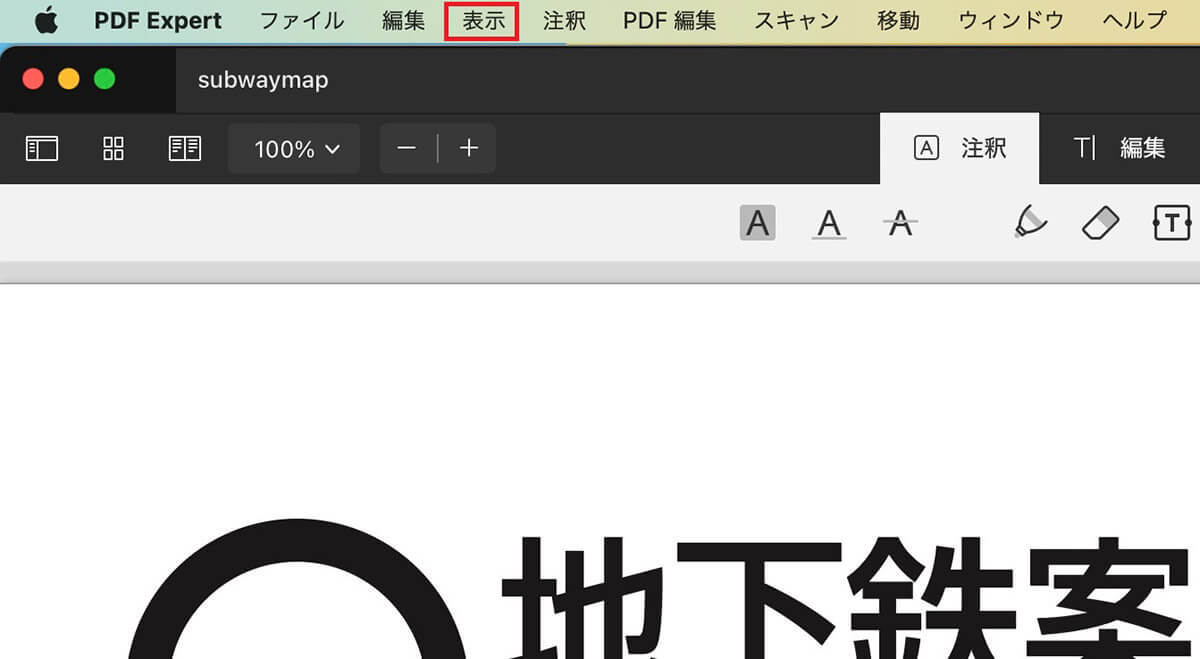This screenshot has width=1200, height=659.
Task: Open the PDF Expert application menu
Action: pyautogui.click(x=158, y=21)
